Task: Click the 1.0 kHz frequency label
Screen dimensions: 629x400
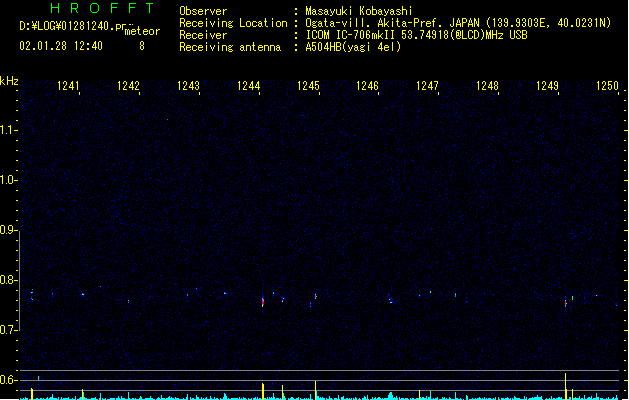Action: point(8,180)
